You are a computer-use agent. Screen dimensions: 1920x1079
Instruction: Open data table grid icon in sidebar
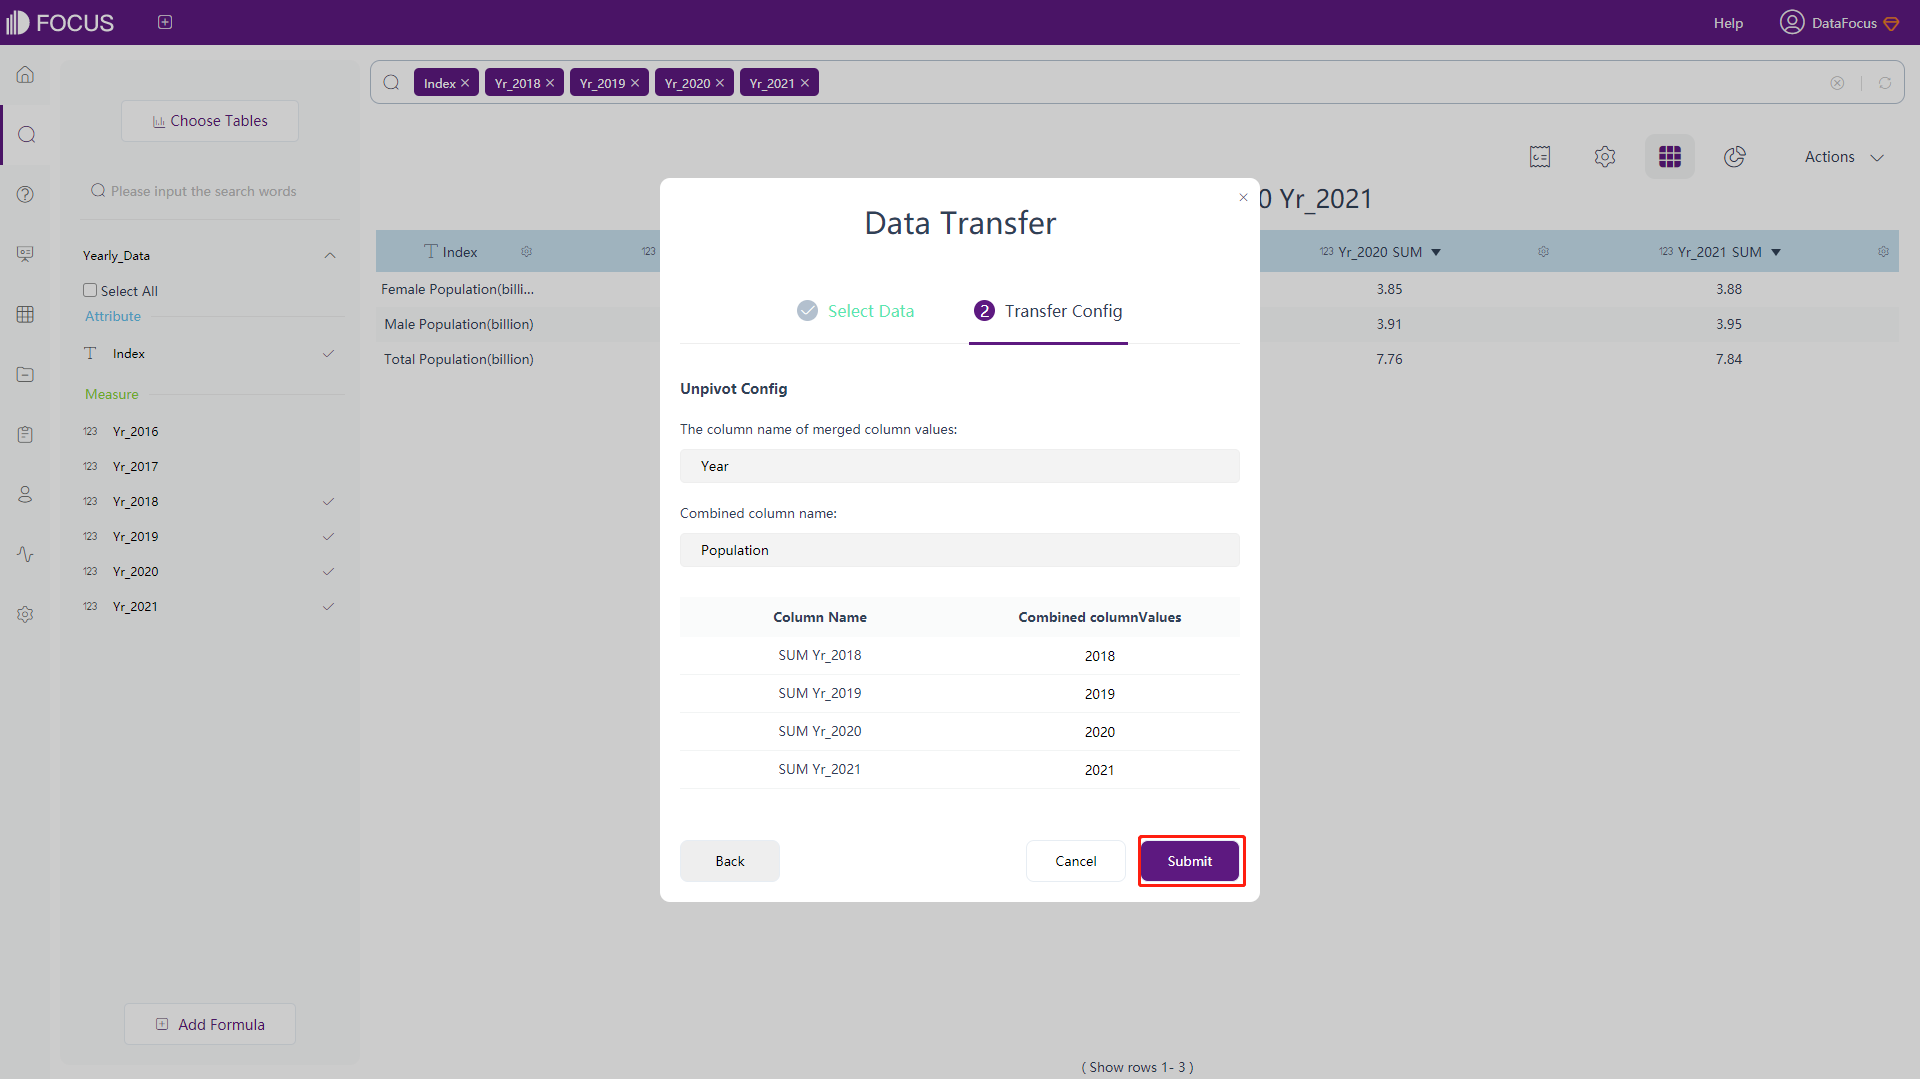coord(26,314)
